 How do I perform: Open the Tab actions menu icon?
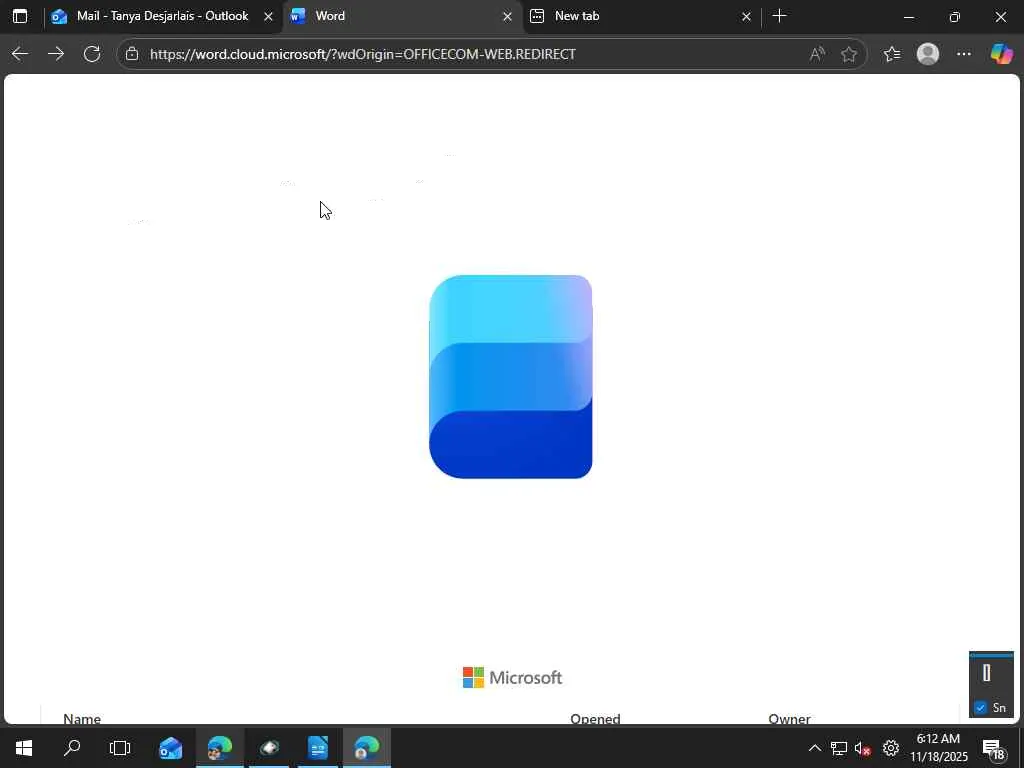click(20, 16)
